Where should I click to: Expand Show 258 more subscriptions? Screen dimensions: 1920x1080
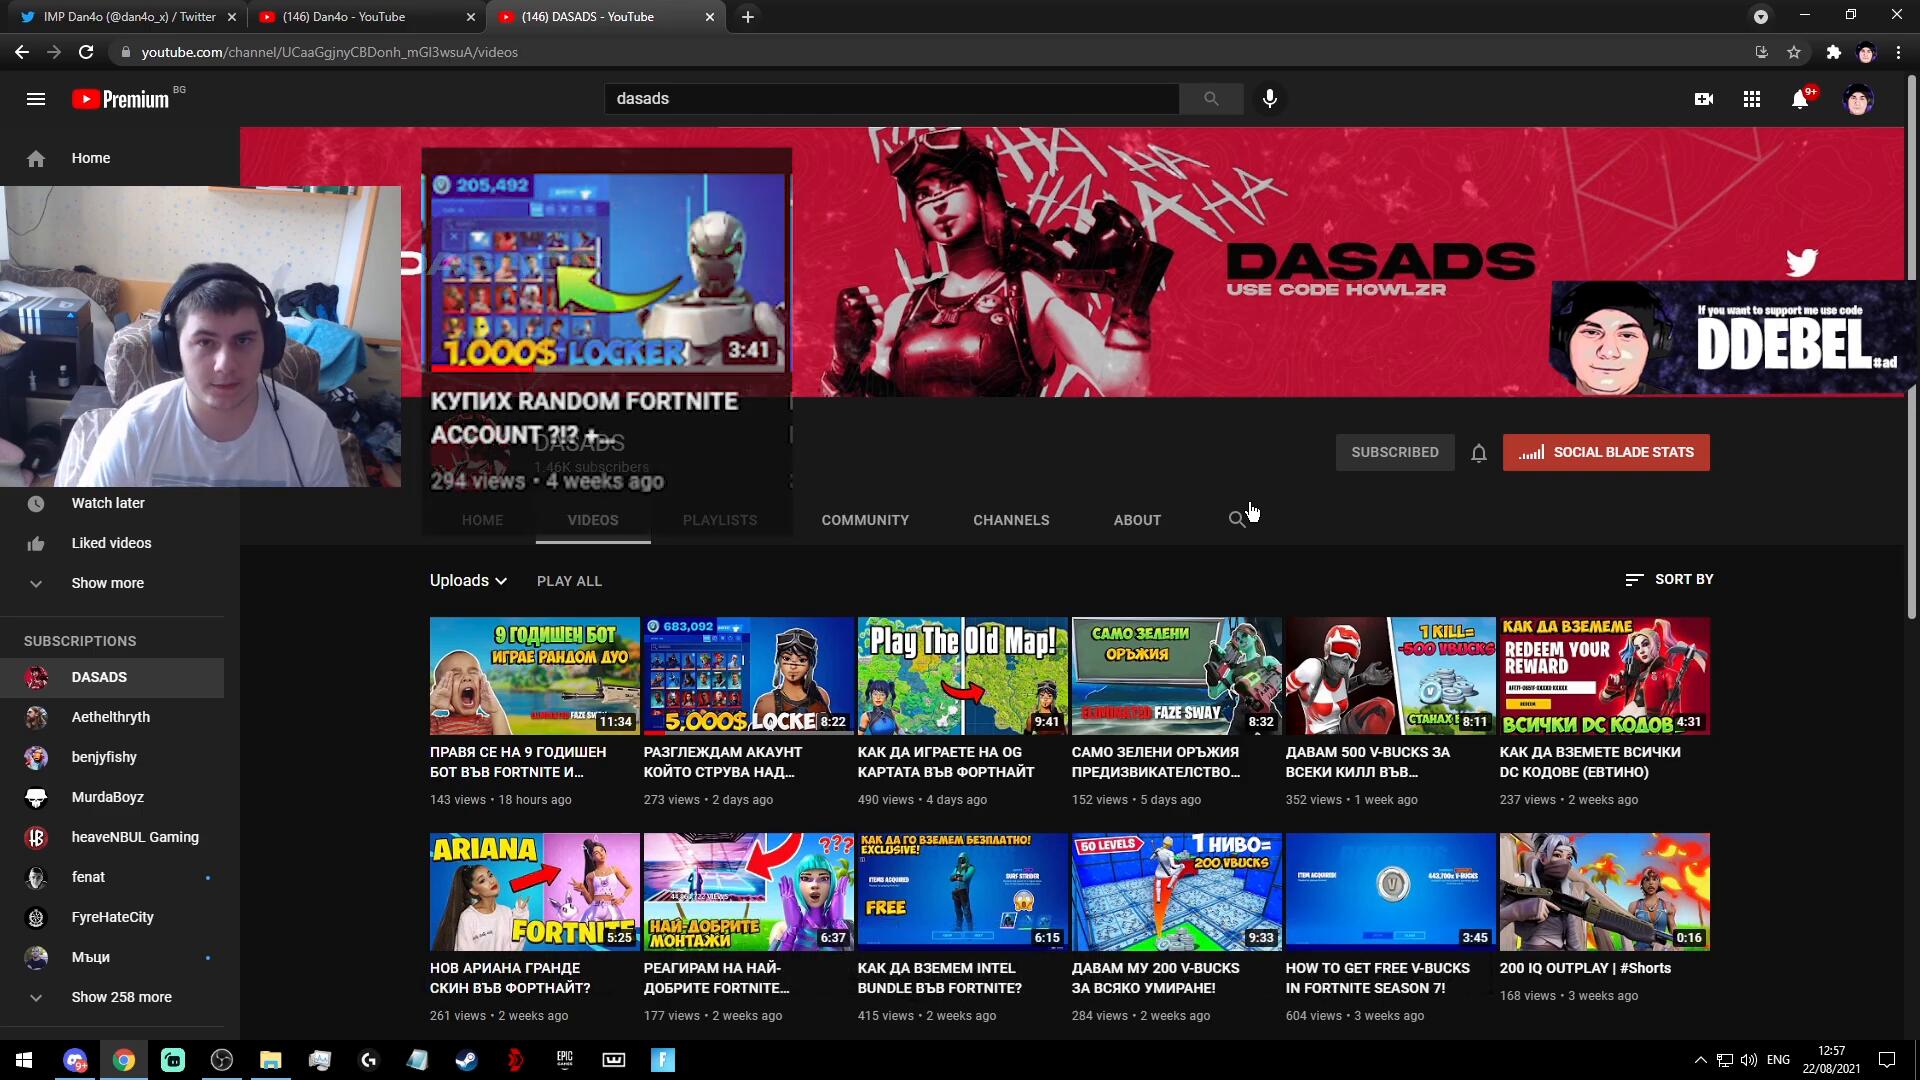120,997
